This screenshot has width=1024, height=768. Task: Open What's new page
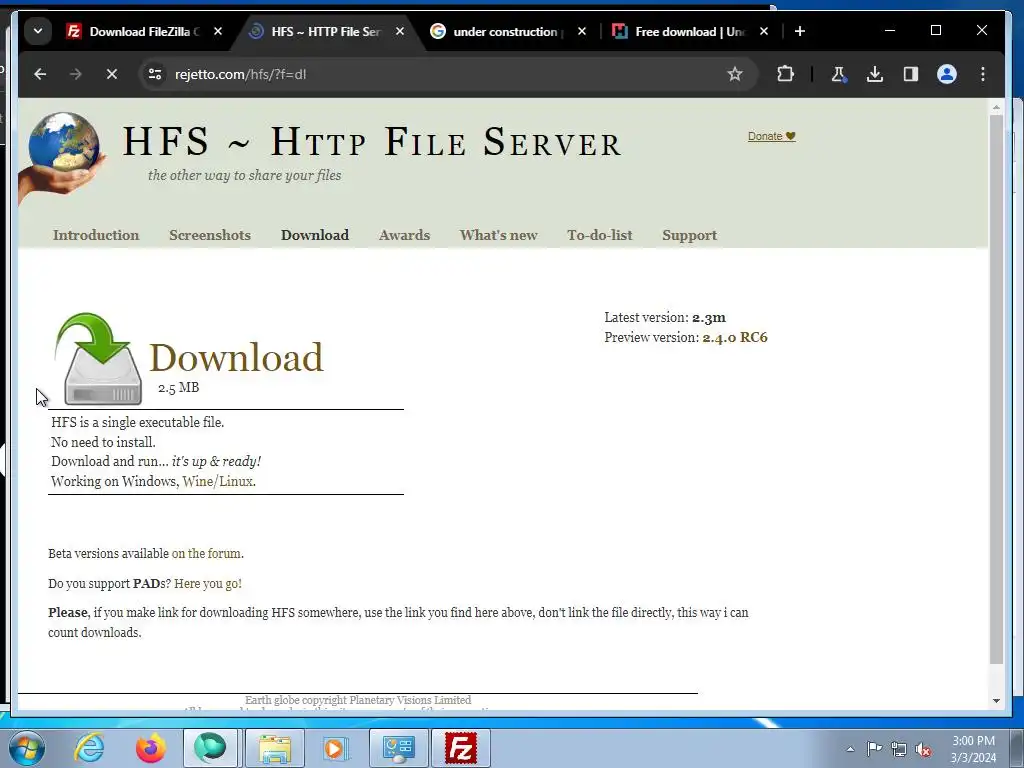click(498, 235)
